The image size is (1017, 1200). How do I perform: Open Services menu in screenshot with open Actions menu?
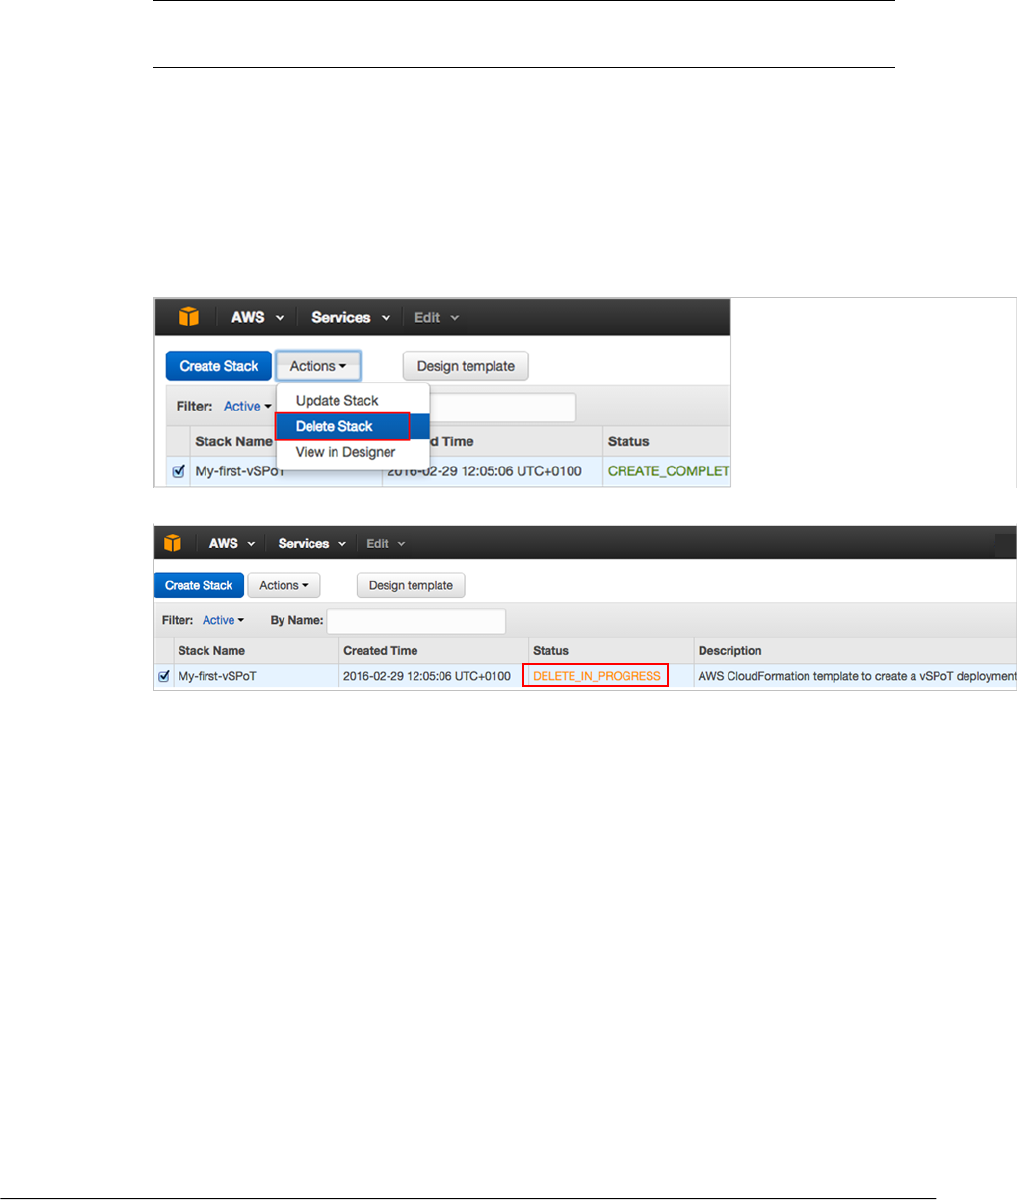click(x=349, y=317)
